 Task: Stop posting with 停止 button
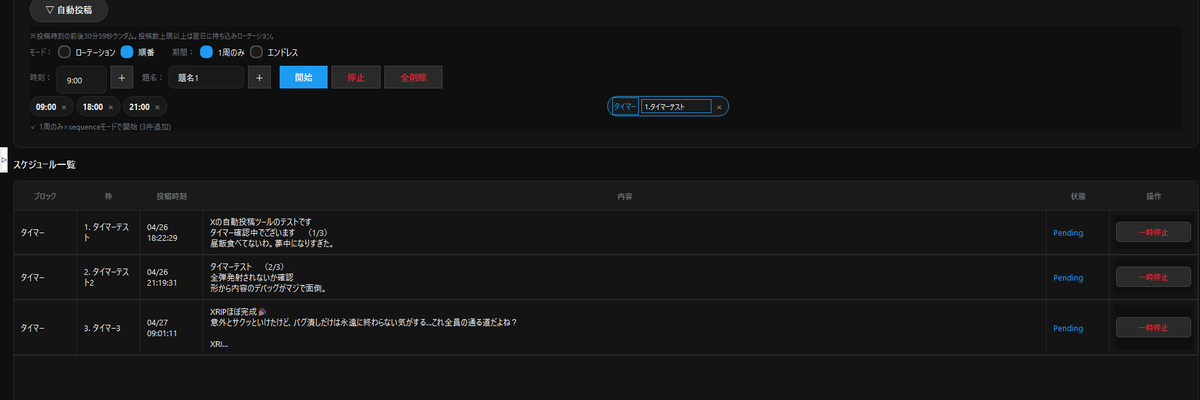tap(355, 78)
